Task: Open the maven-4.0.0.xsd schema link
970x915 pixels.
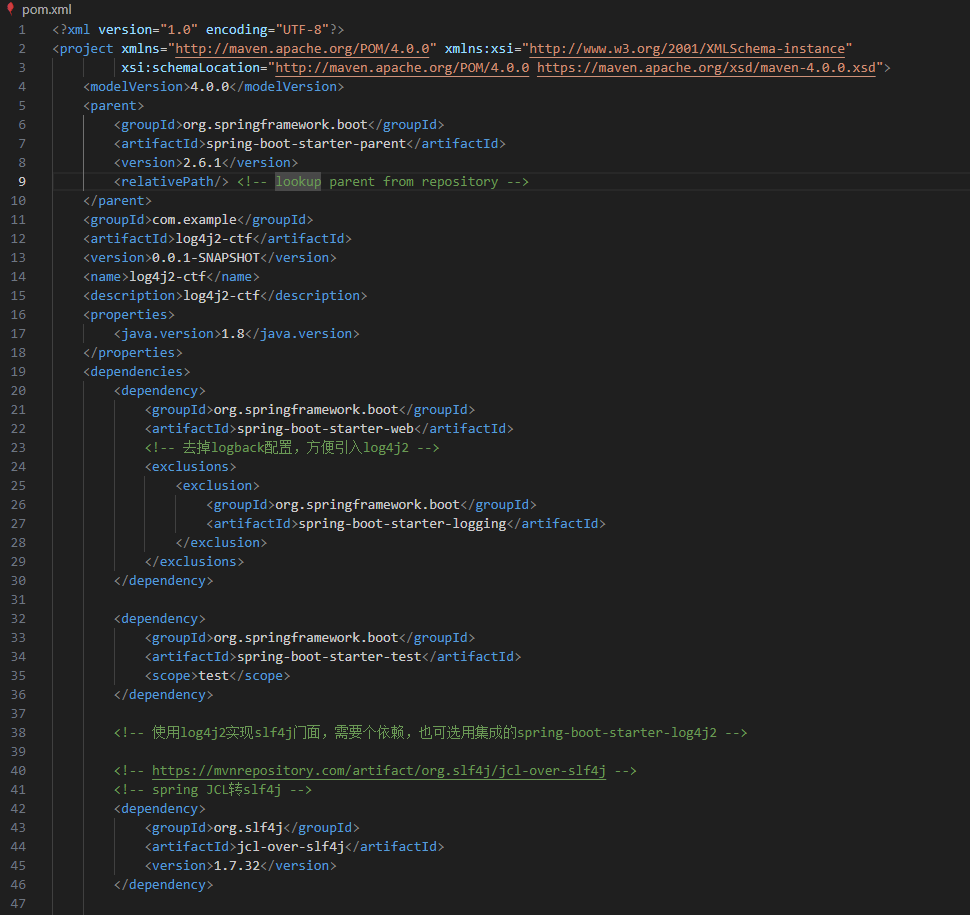Action: click(706, 67)
